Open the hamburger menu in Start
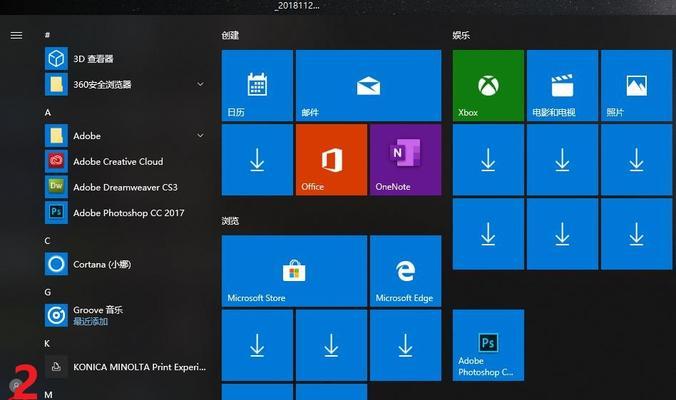This screenshot has width=676, height=400. point(16,35)
